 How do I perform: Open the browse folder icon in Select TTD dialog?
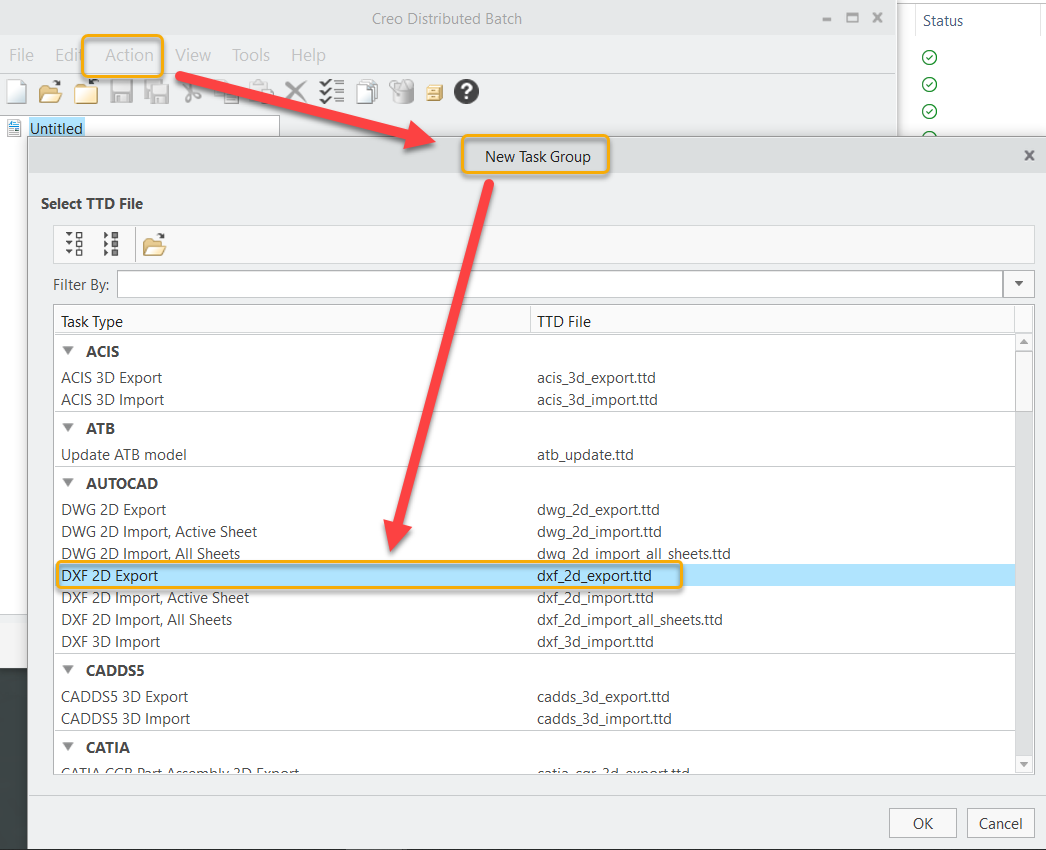(x=154, y=243)
